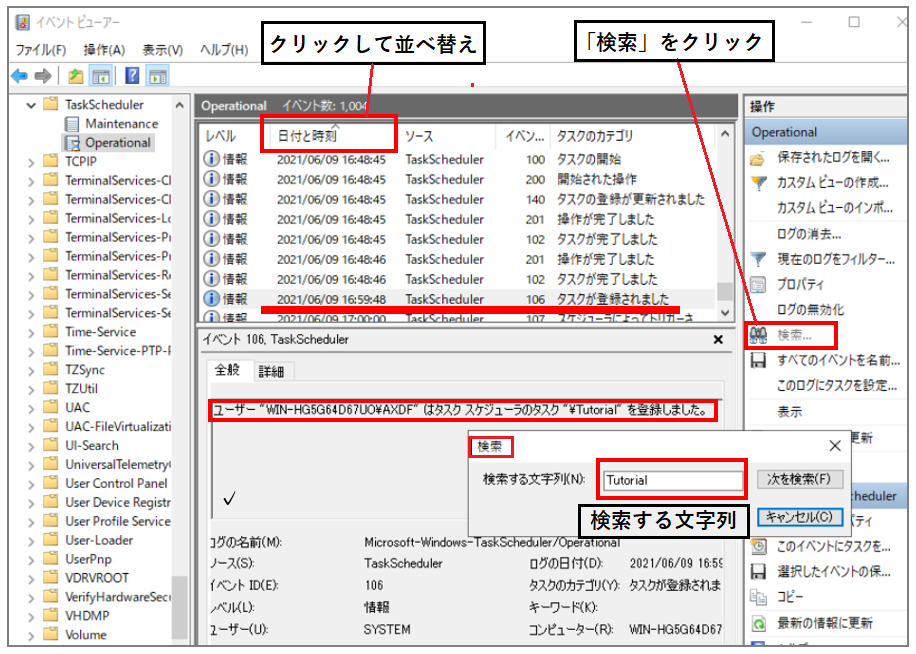The width and height of the screenshot is (916, 654).
Task: Expand the User Control Panel node
Action: 32,484
